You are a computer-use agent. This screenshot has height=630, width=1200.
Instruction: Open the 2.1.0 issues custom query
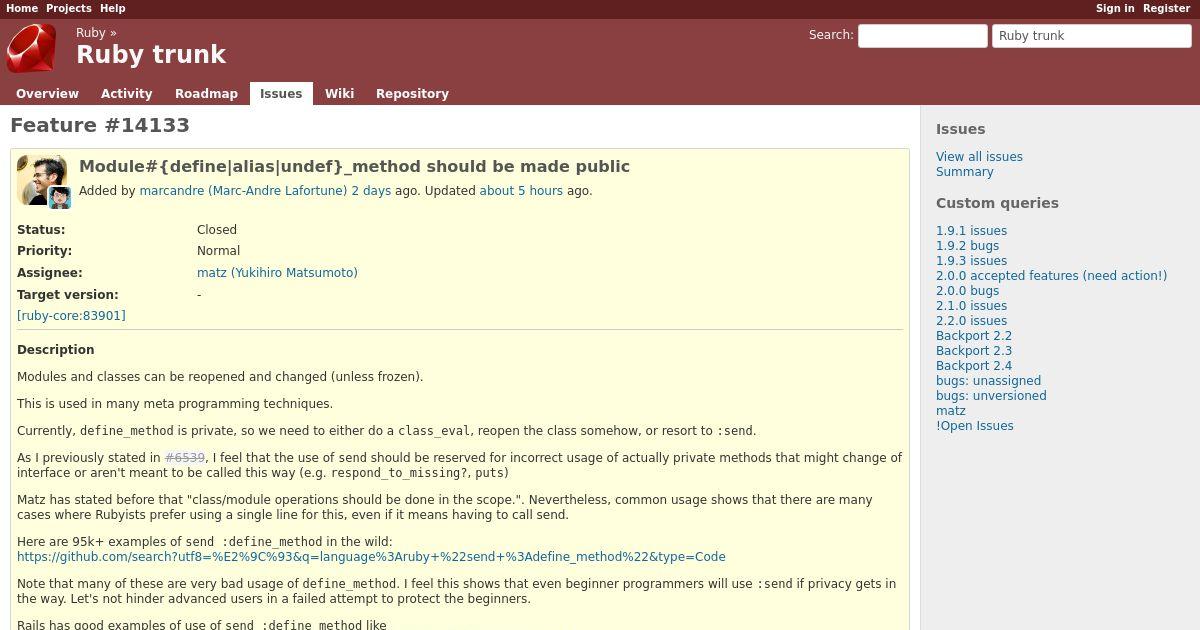pyautogui.click(x=971, y=305)
